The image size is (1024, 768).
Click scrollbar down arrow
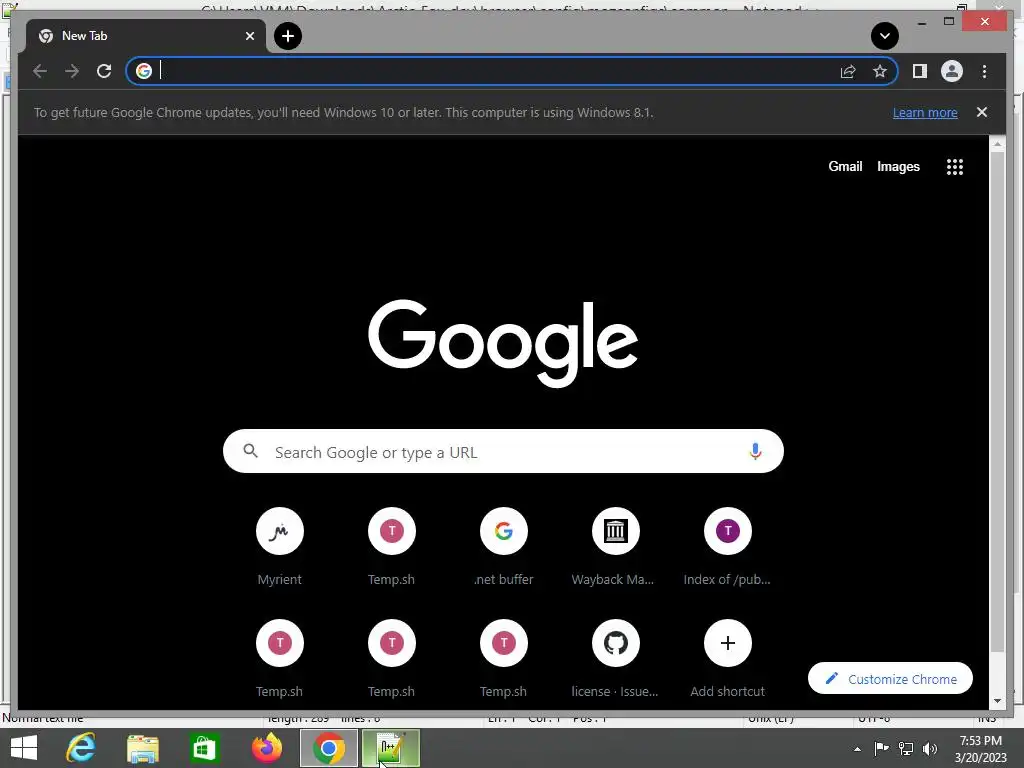pyautogui.click(x=997, y=701)
